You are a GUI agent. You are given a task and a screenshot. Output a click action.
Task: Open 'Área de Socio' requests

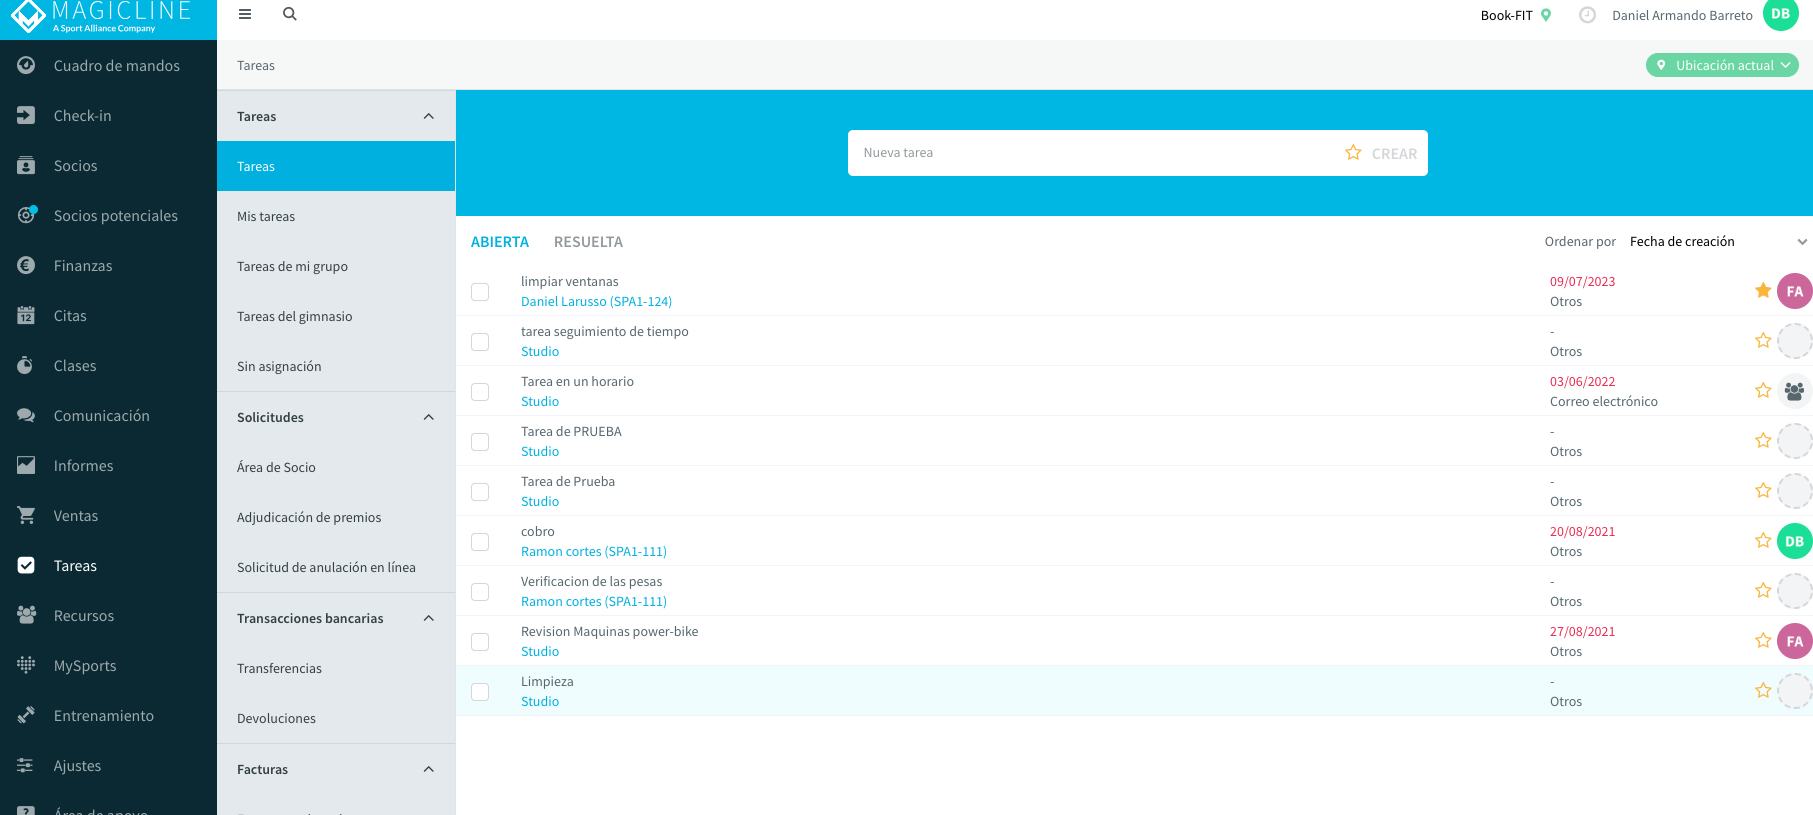[336, 467]
